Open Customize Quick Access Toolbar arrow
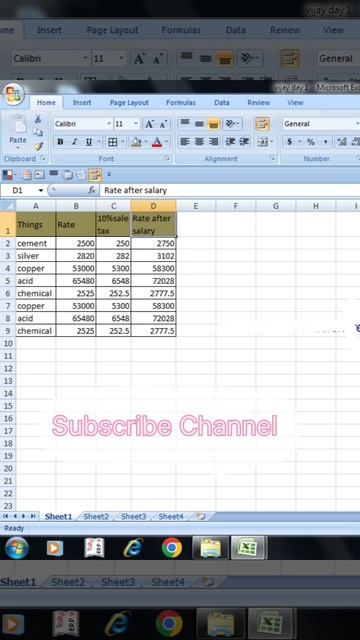Image resolution: width=360 pixels, height=640 pixels. click(x=109, y=174)
